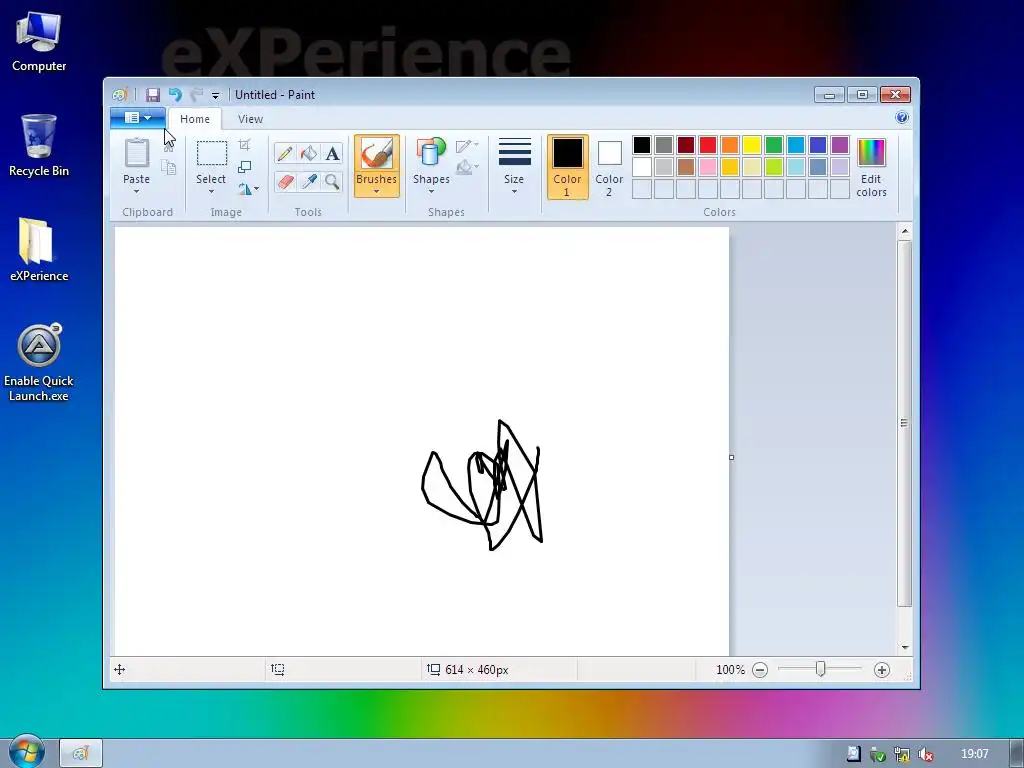Click the muted volume tray icon

coord(925,754)
